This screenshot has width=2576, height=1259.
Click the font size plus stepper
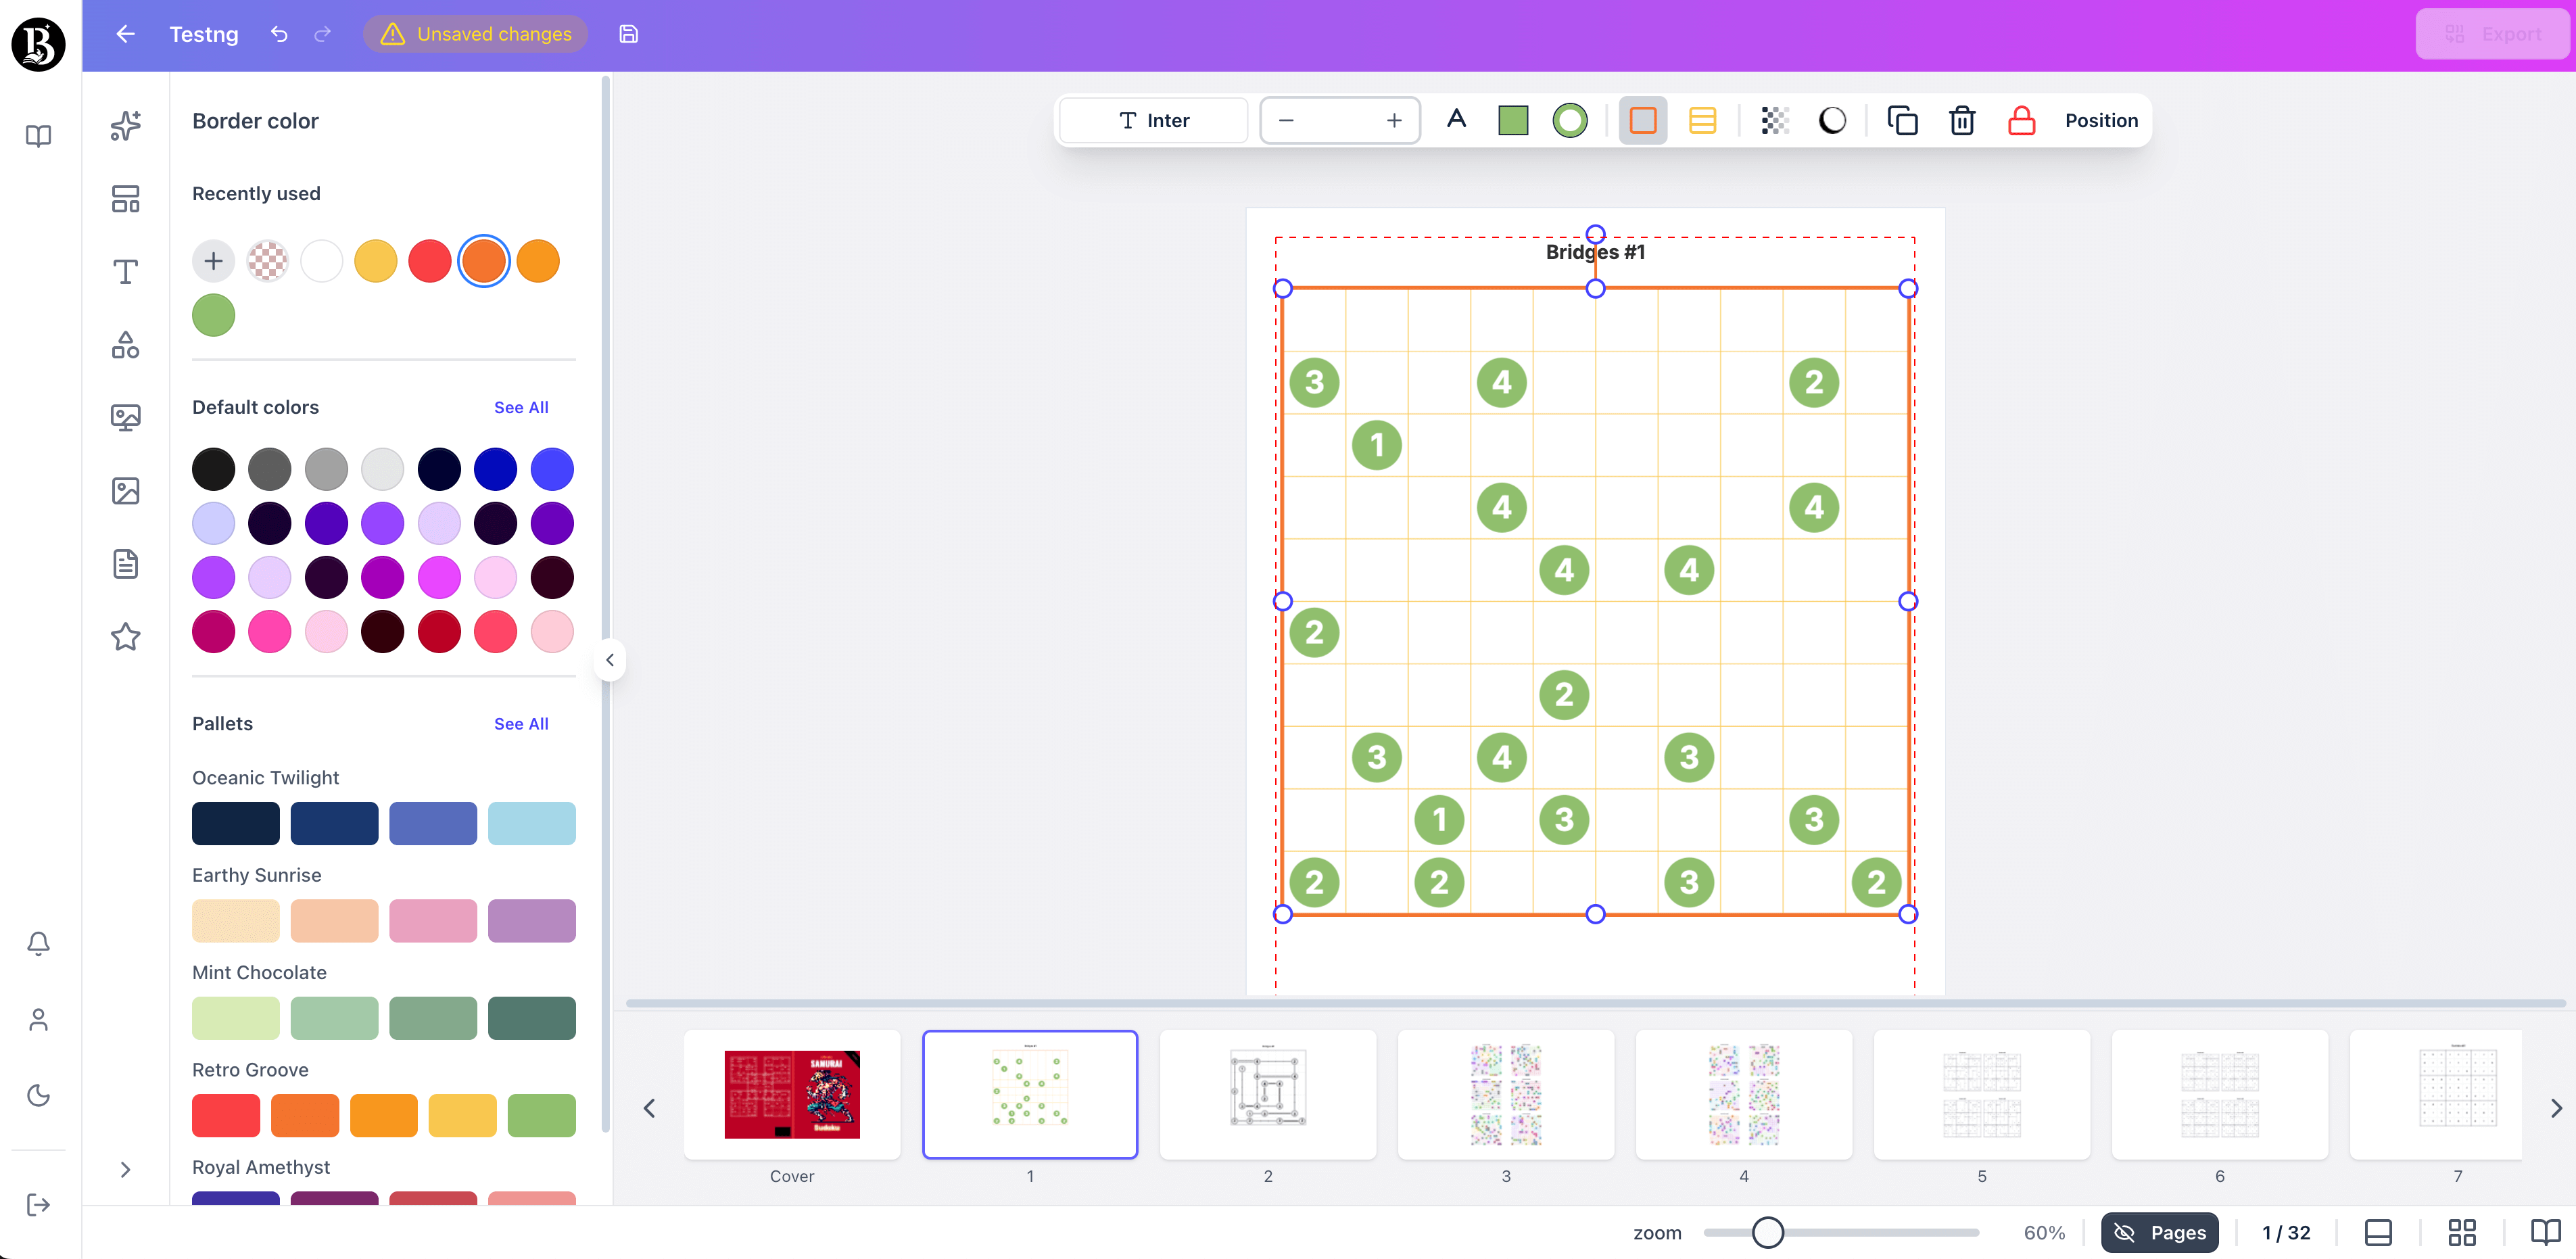pyautogui.click(x=1393, y=121)
